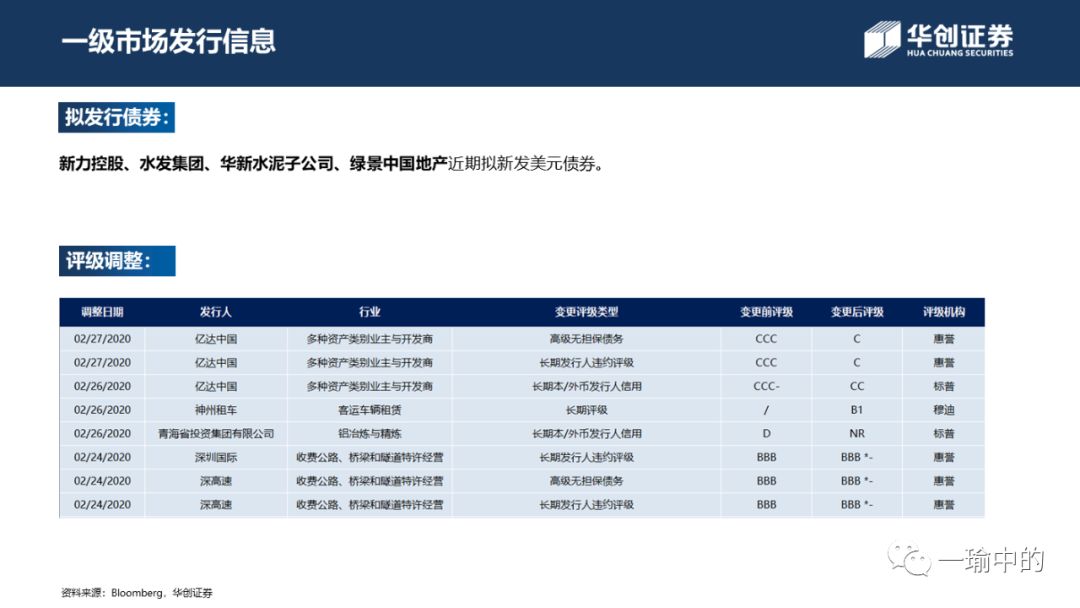Click the 变更后评级 column header
The image size is (1080, 608).
pos(857,312)
